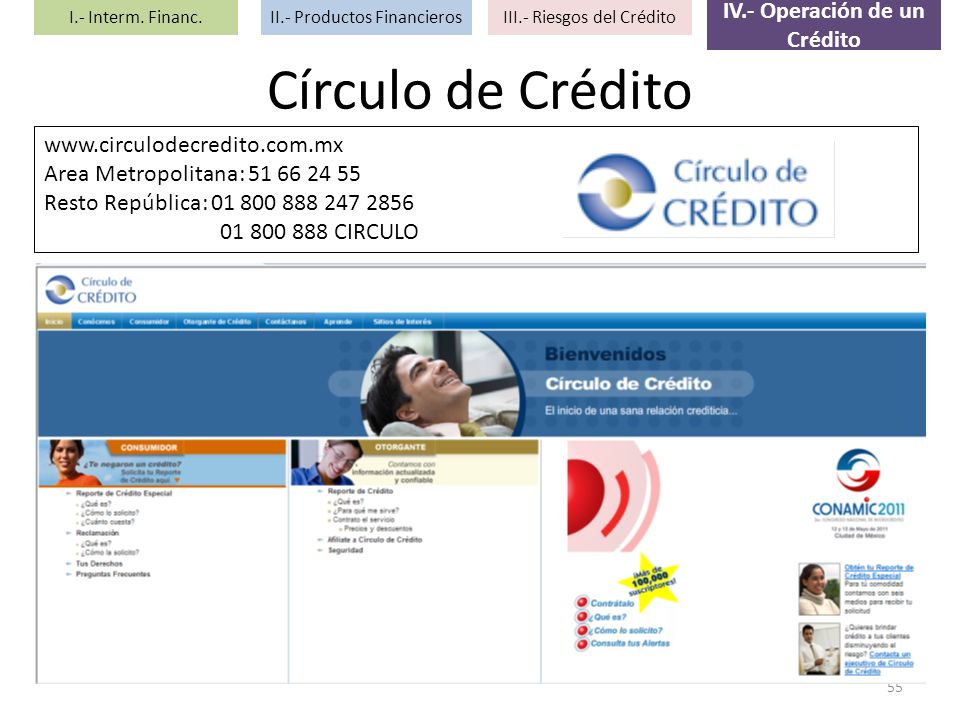Select the 'II.- Productos Financieros' section tab

click(x=366, y=17)
